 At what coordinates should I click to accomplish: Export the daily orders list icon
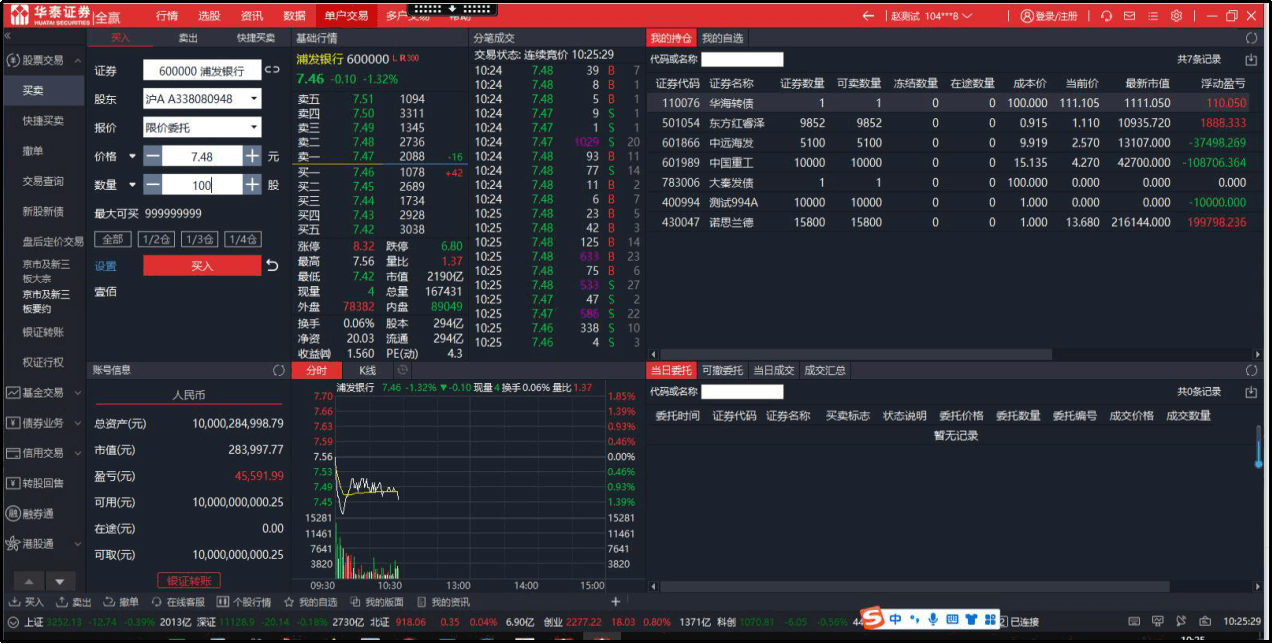1250,392
